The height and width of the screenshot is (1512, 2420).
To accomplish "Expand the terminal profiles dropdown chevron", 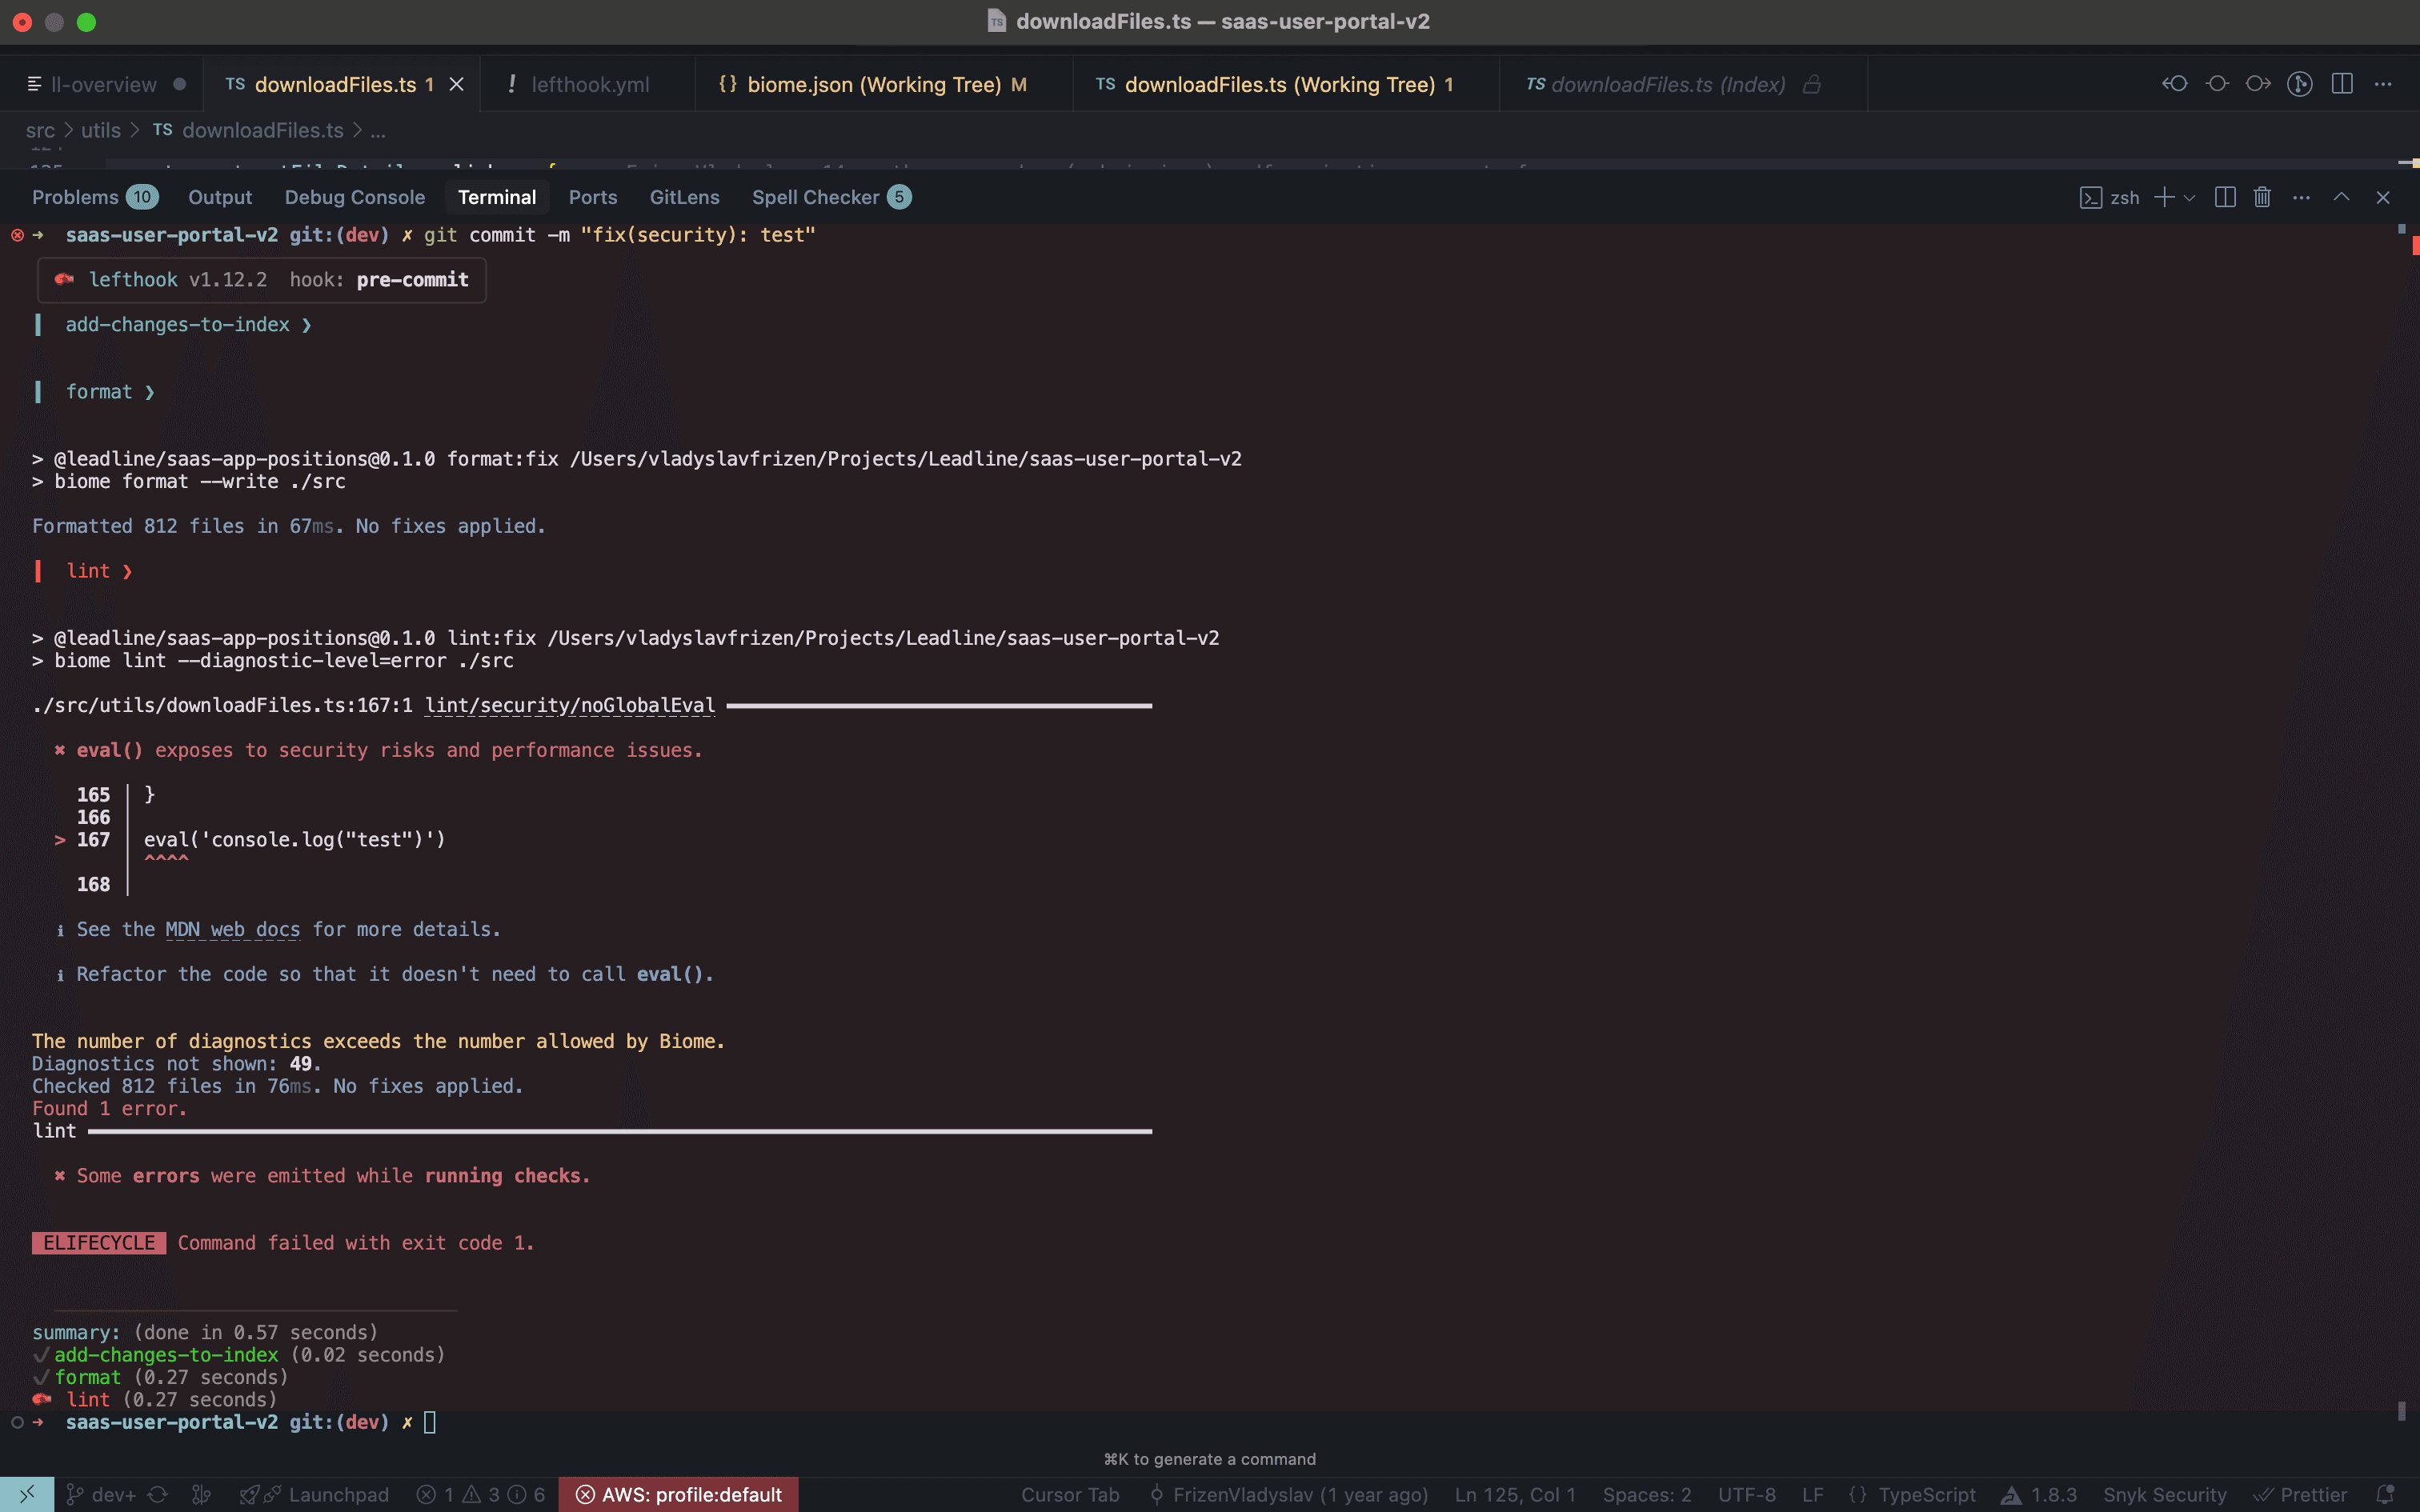I will pos(2190,197).
